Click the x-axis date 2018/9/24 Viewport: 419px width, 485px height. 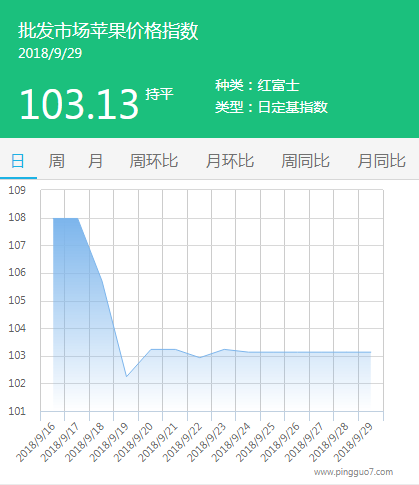click(231, 442)
